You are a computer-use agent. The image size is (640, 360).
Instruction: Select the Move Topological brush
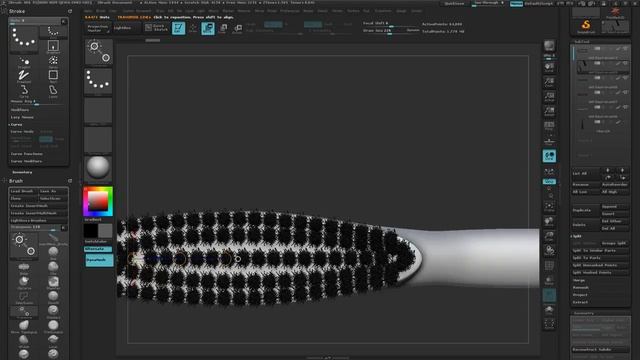coord(24,327)
